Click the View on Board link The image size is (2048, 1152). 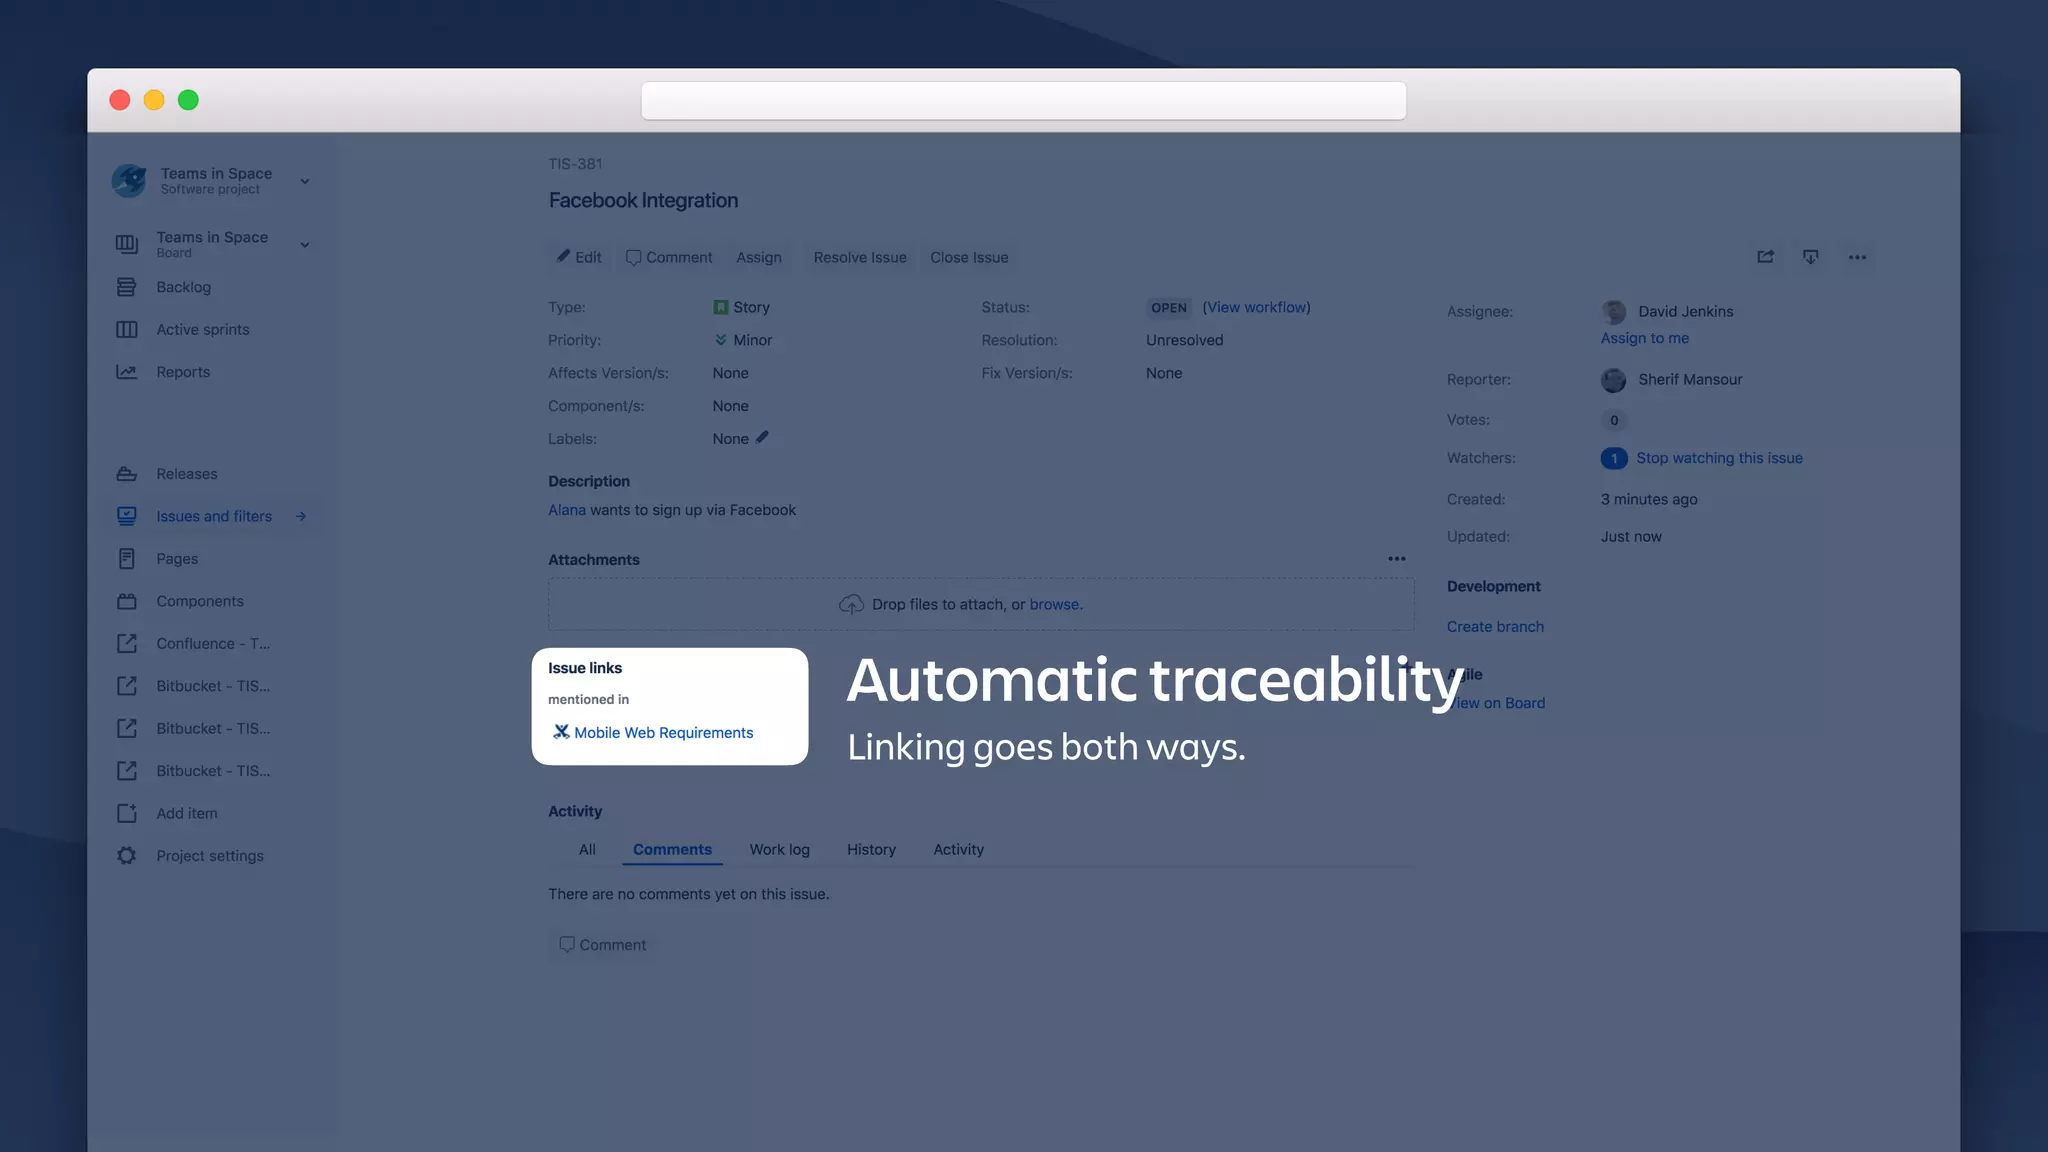point(1498,703)
